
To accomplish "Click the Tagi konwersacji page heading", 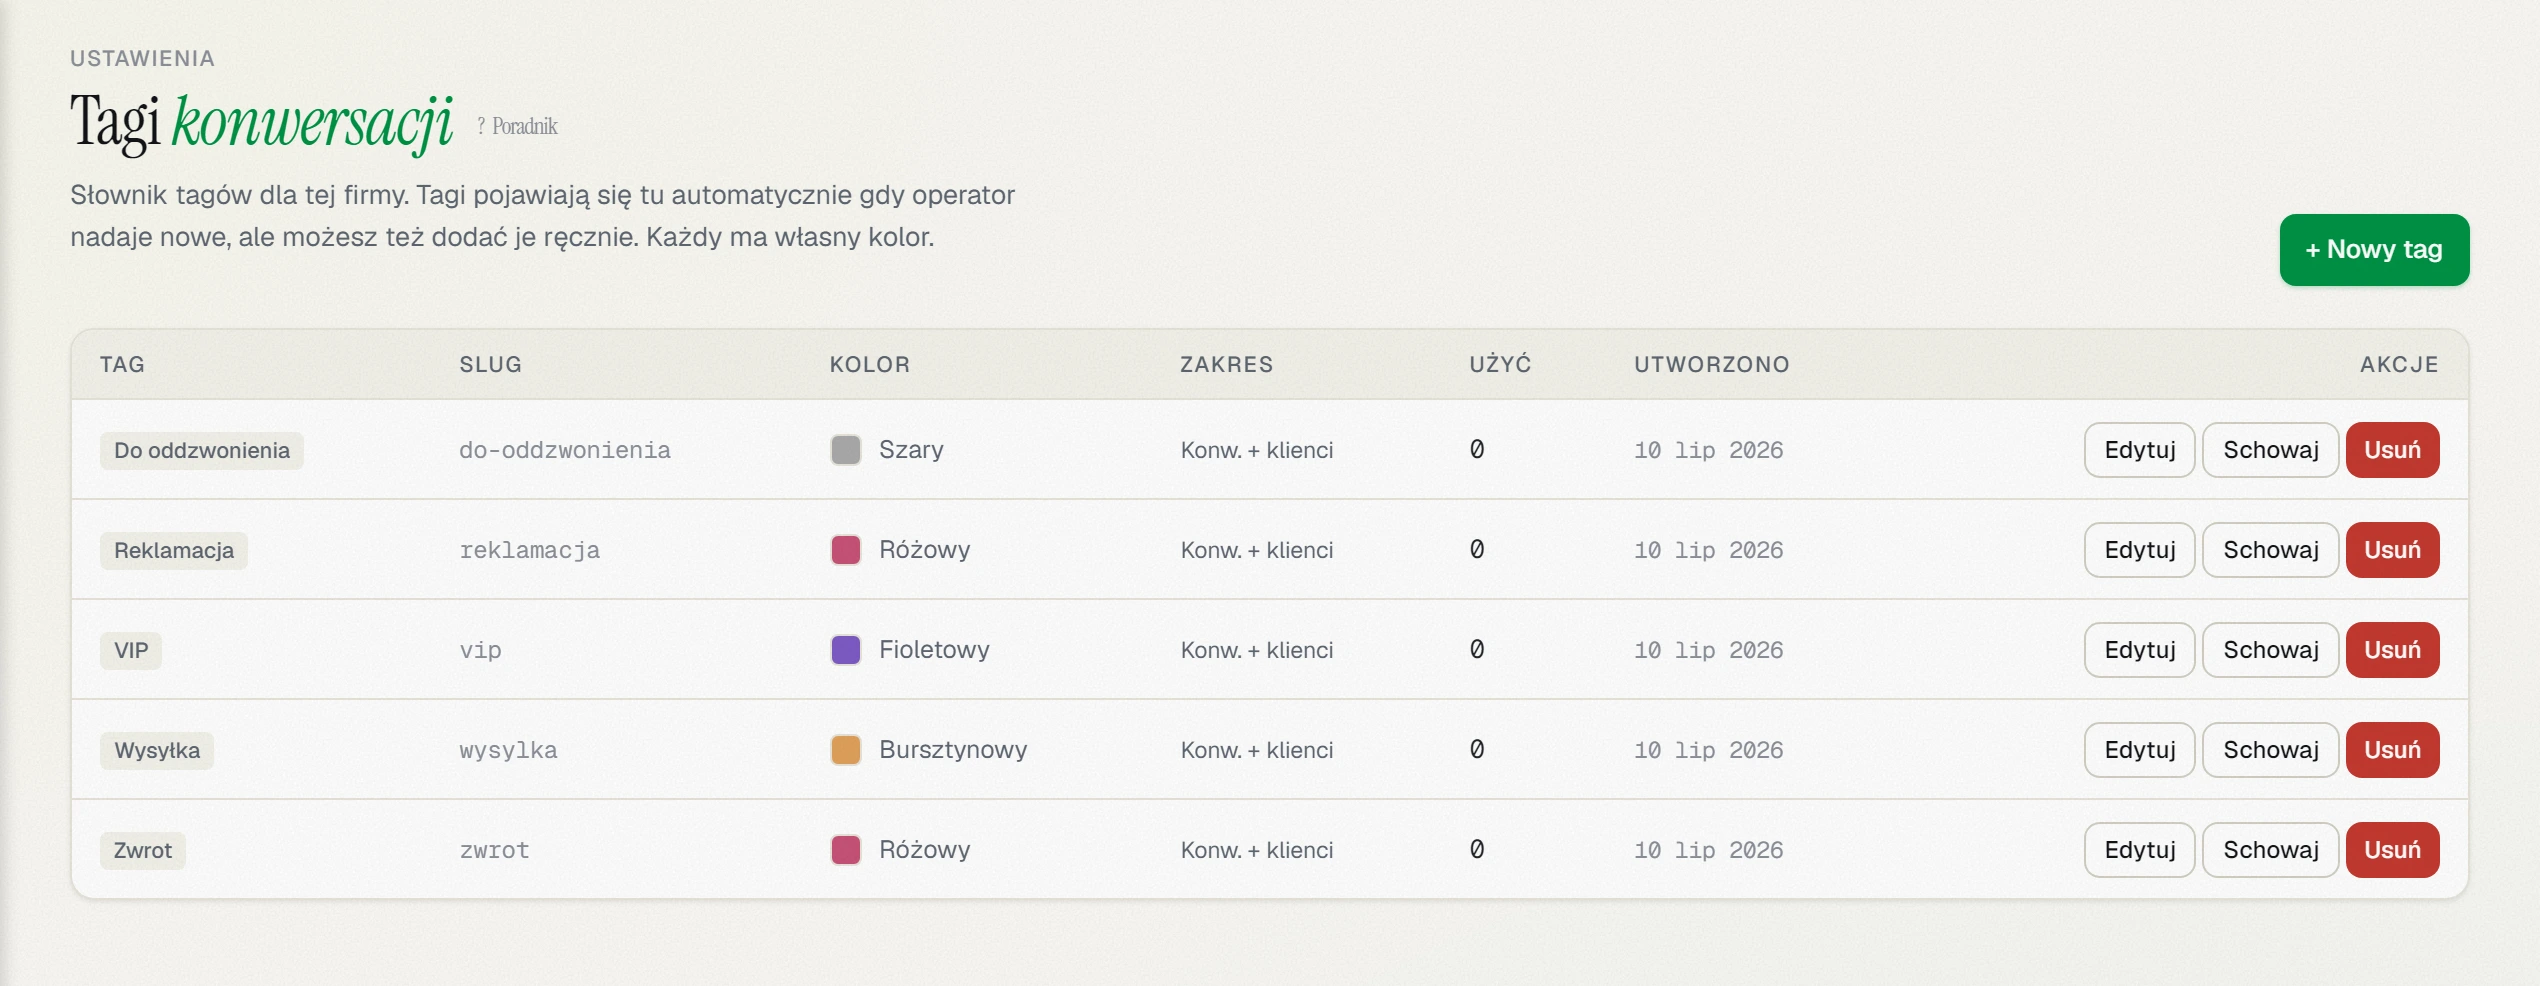I will (x=261, y=123).
